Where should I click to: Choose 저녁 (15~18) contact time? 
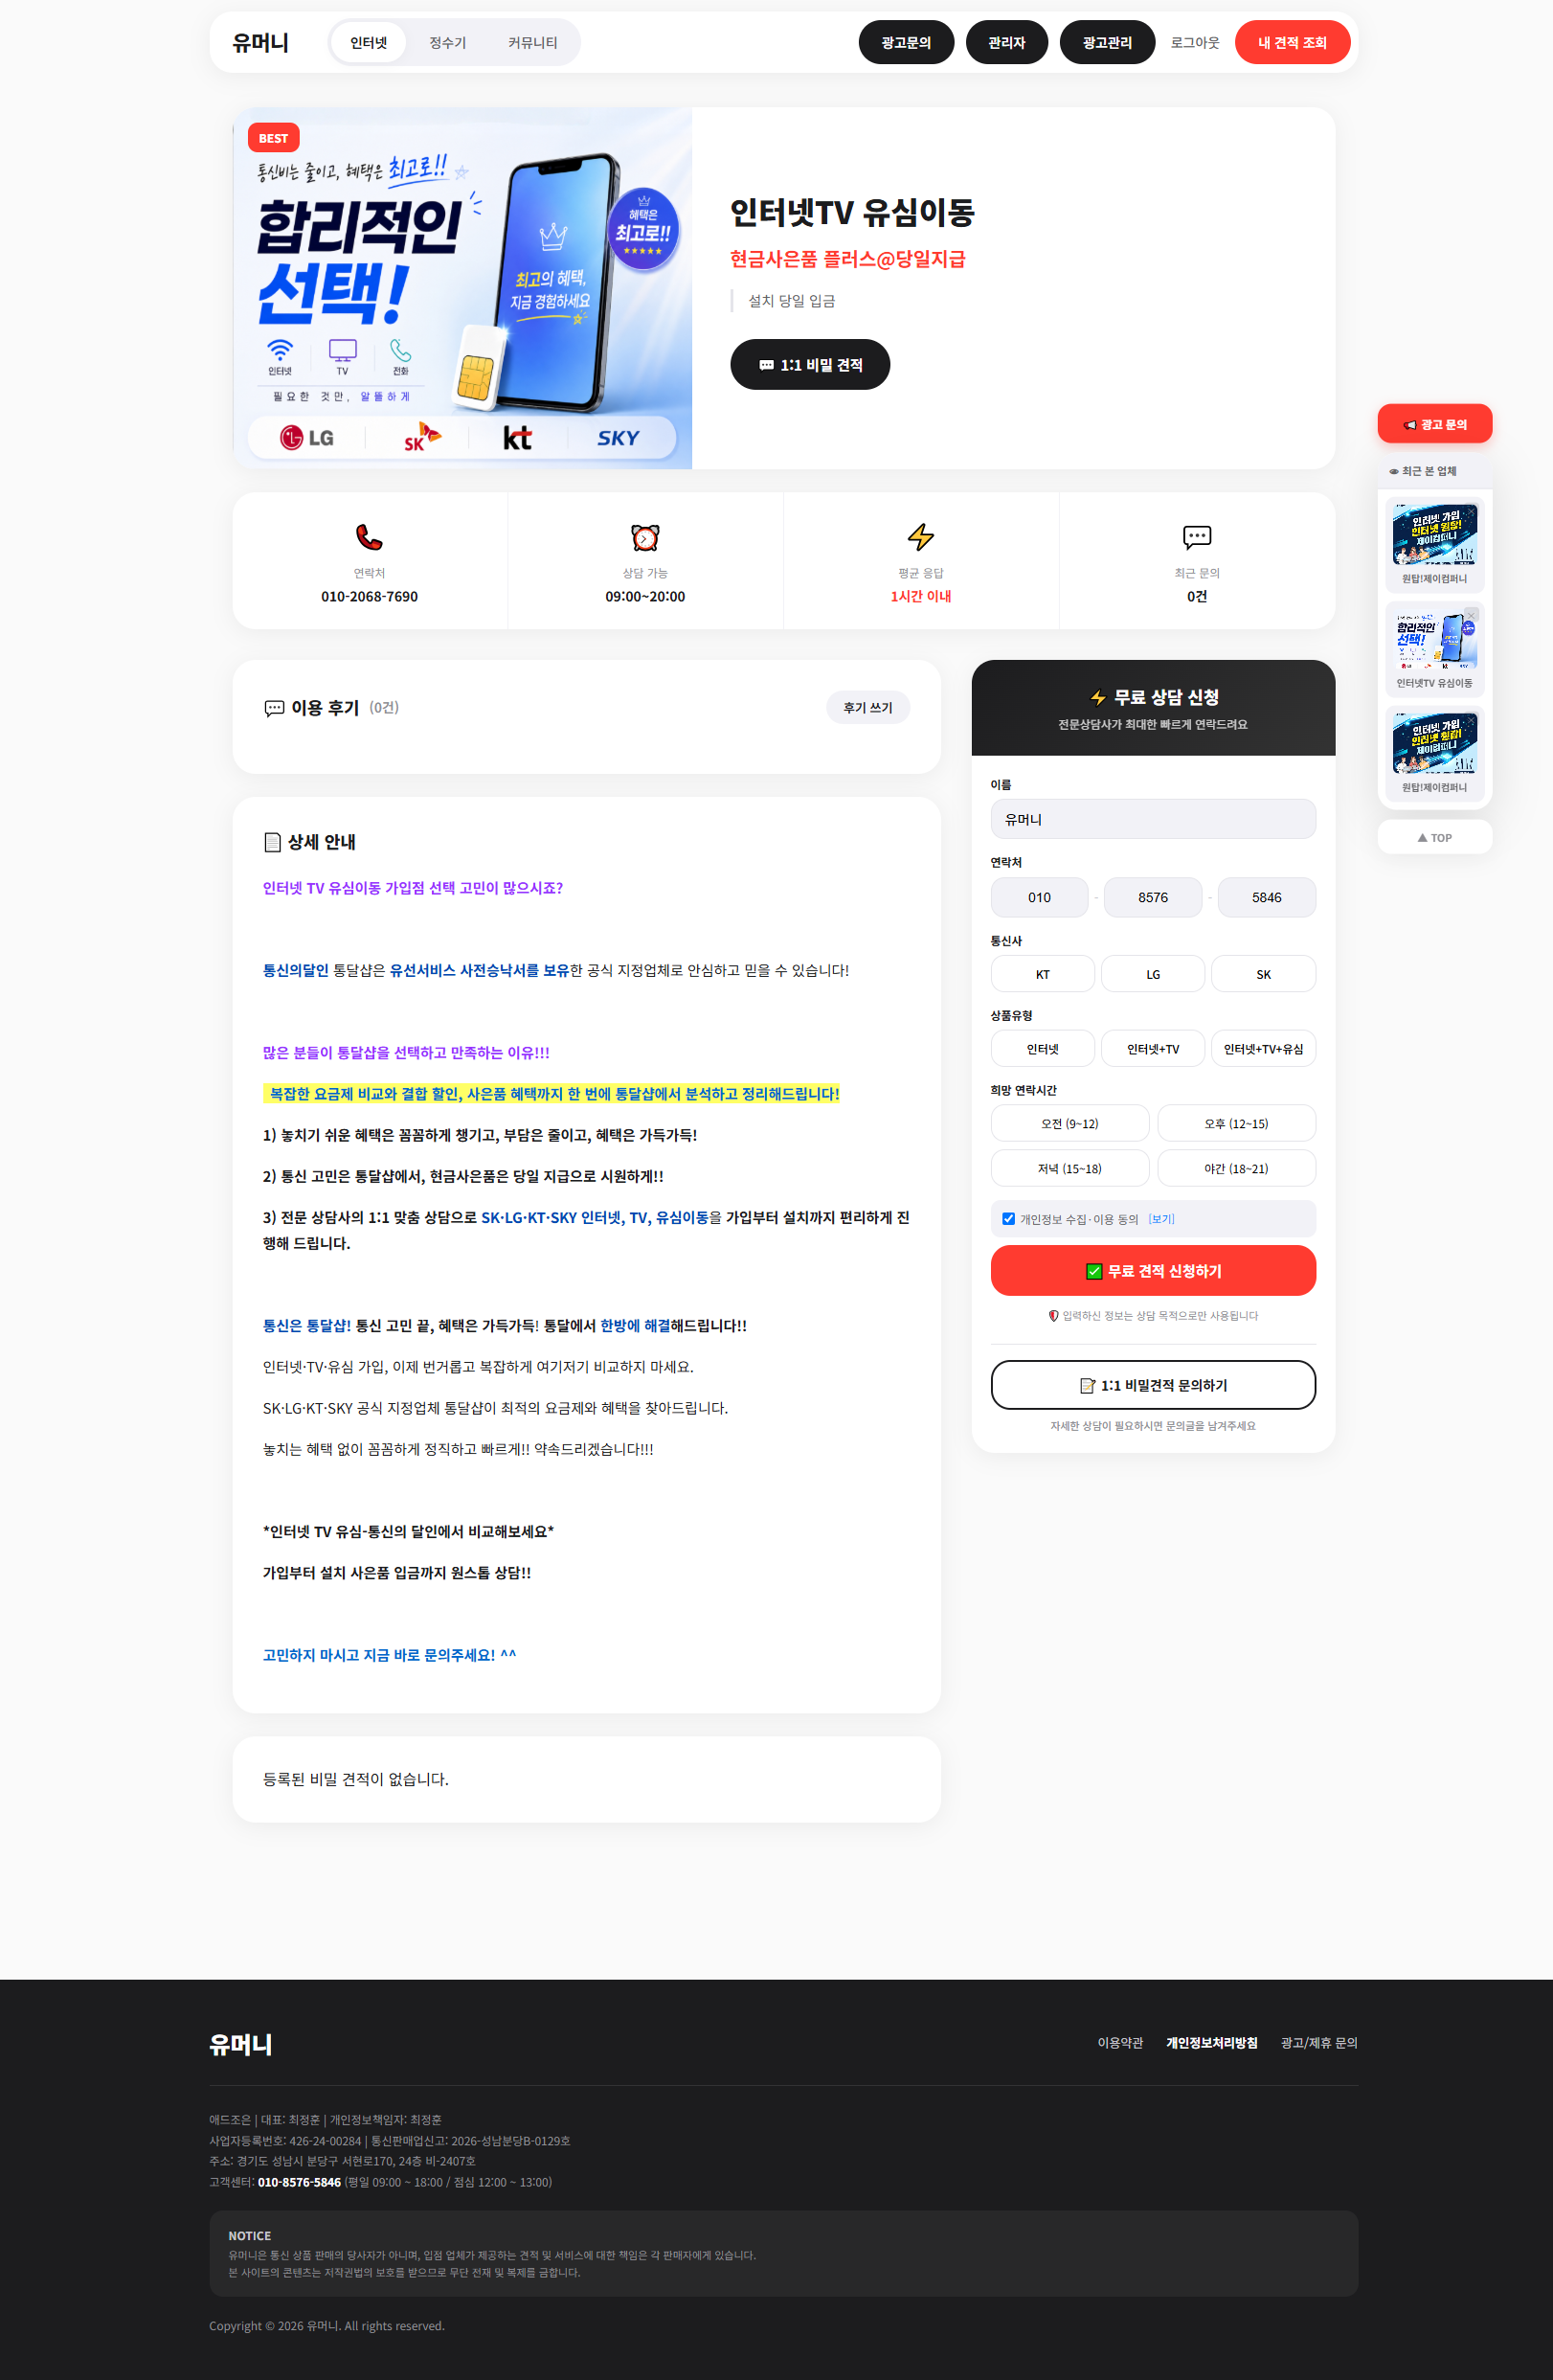(1070, 1168)
